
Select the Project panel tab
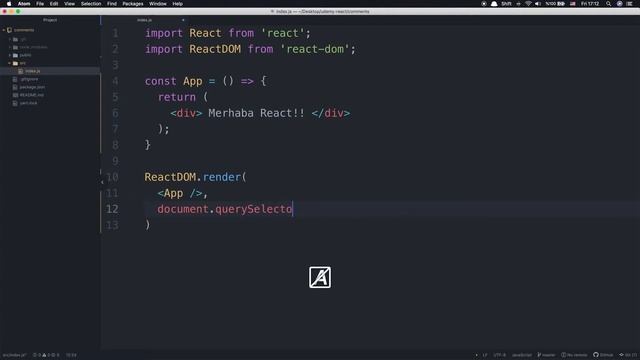point(50,20)
